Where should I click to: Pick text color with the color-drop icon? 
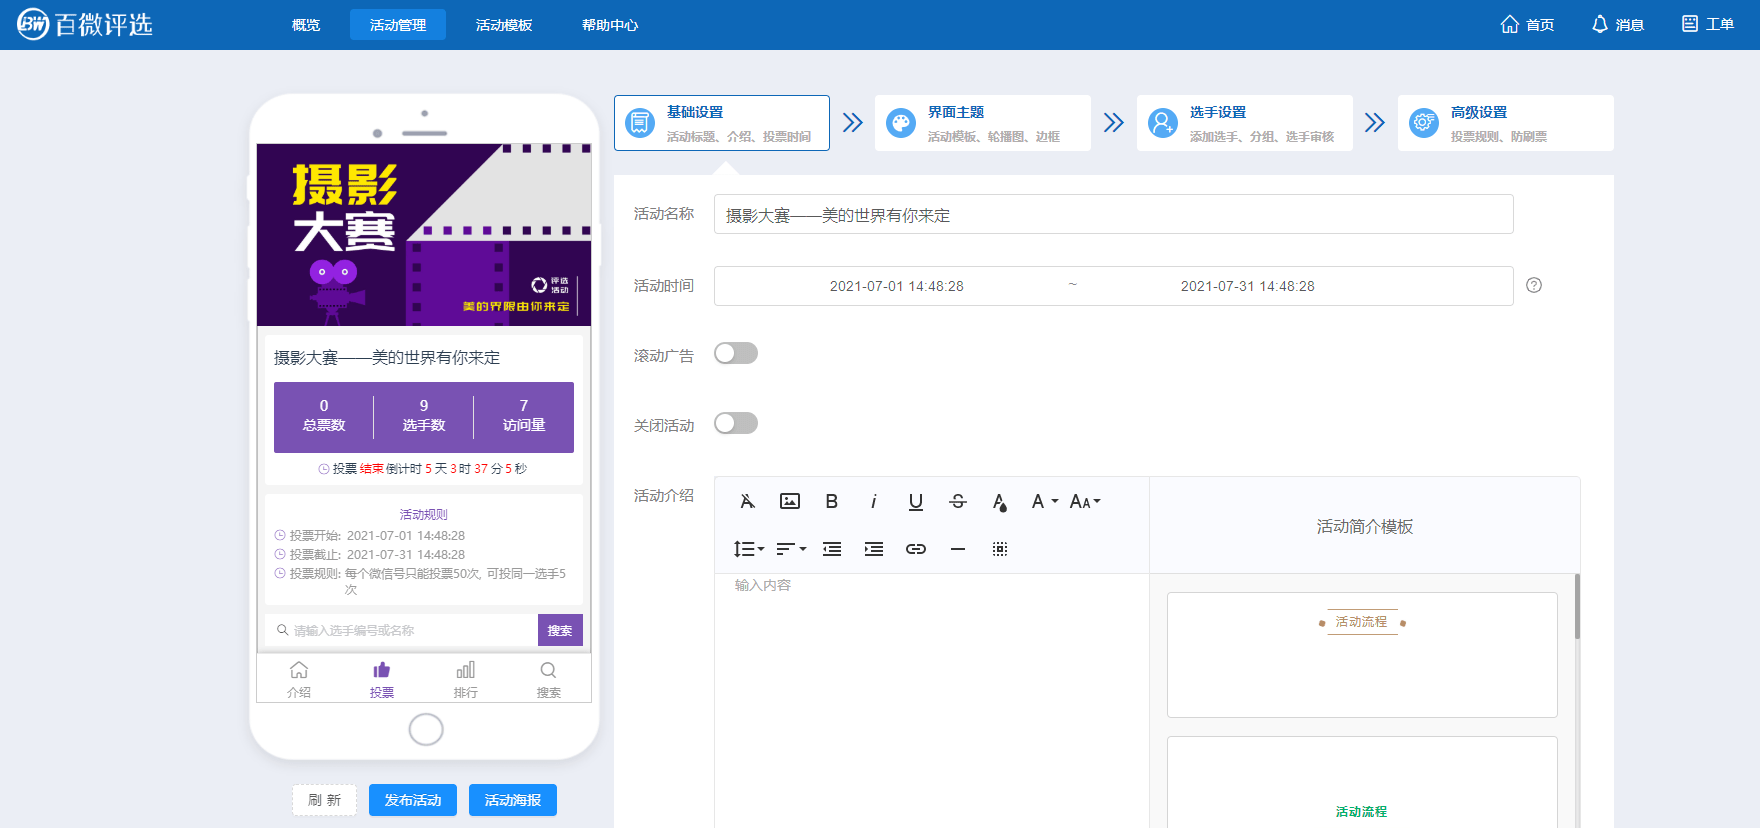[x=999, y=502]
